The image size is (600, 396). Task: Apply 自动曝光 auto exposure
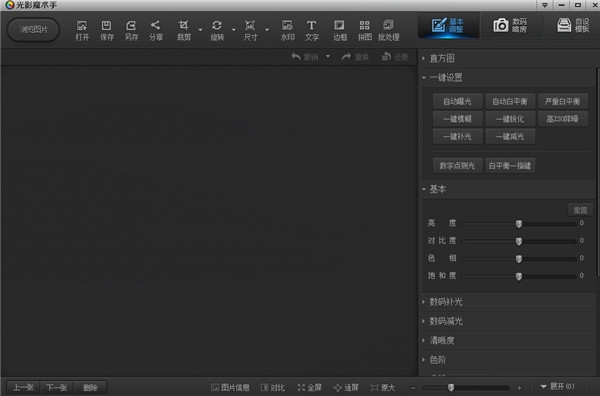pos(457,101)
